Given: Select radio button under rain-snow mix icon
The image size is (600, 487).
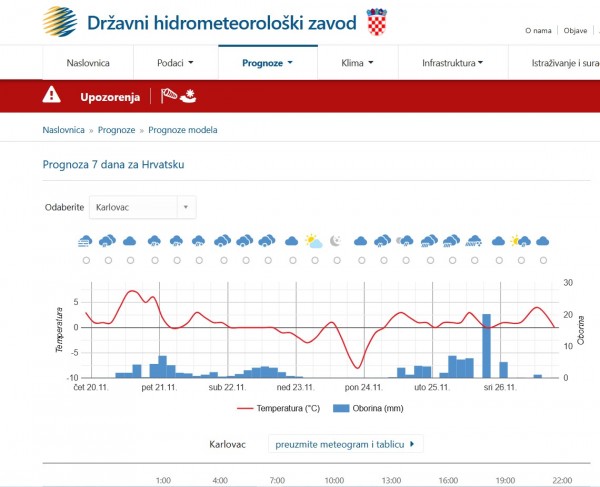Looking at the screenshot, I should tap(475, 261).
